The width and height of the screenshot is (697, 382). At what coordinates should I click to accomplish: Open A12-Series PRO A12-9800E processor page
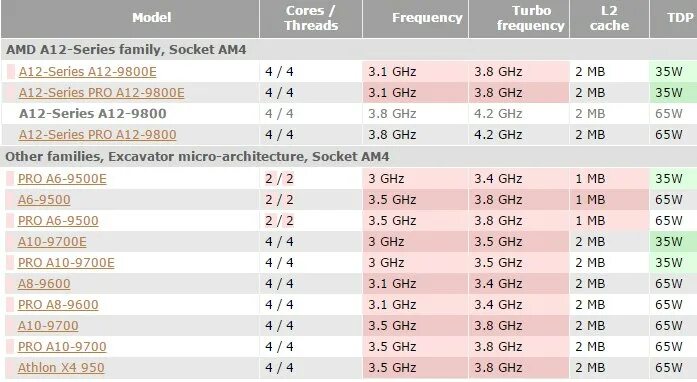pos(101,93)
